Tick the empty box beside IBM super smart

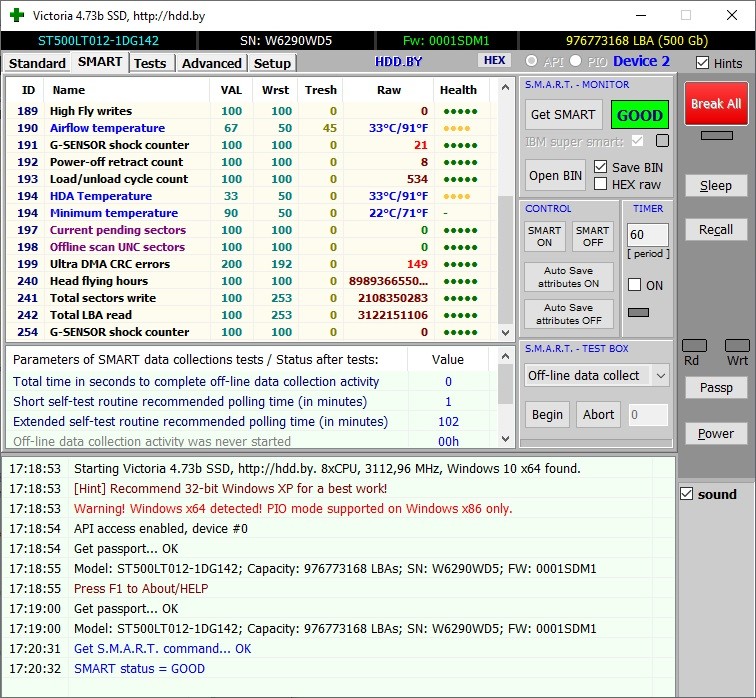click(x=662, y=140)
